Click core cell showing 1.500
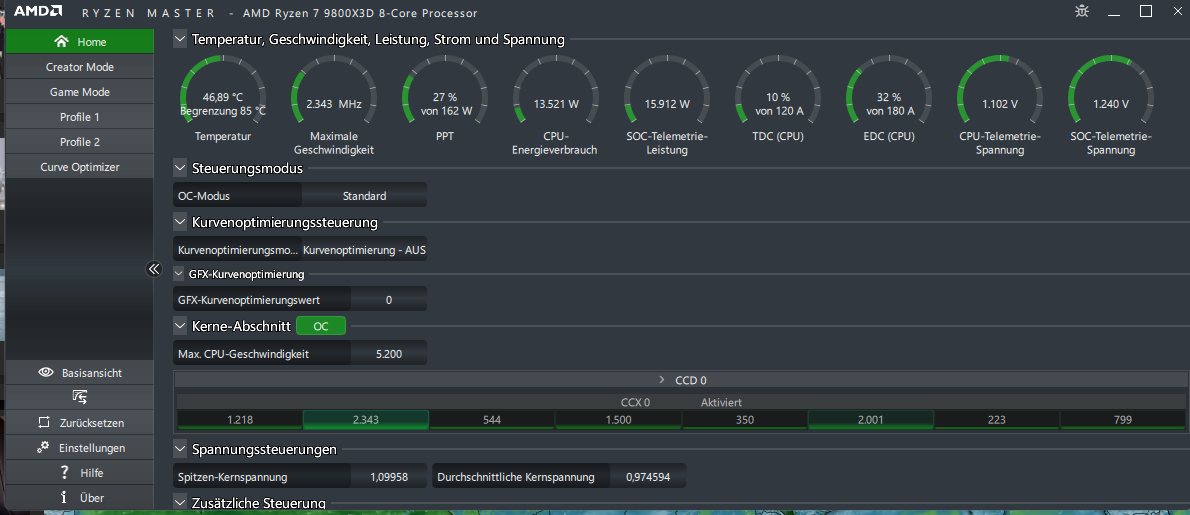 point(618,419)
